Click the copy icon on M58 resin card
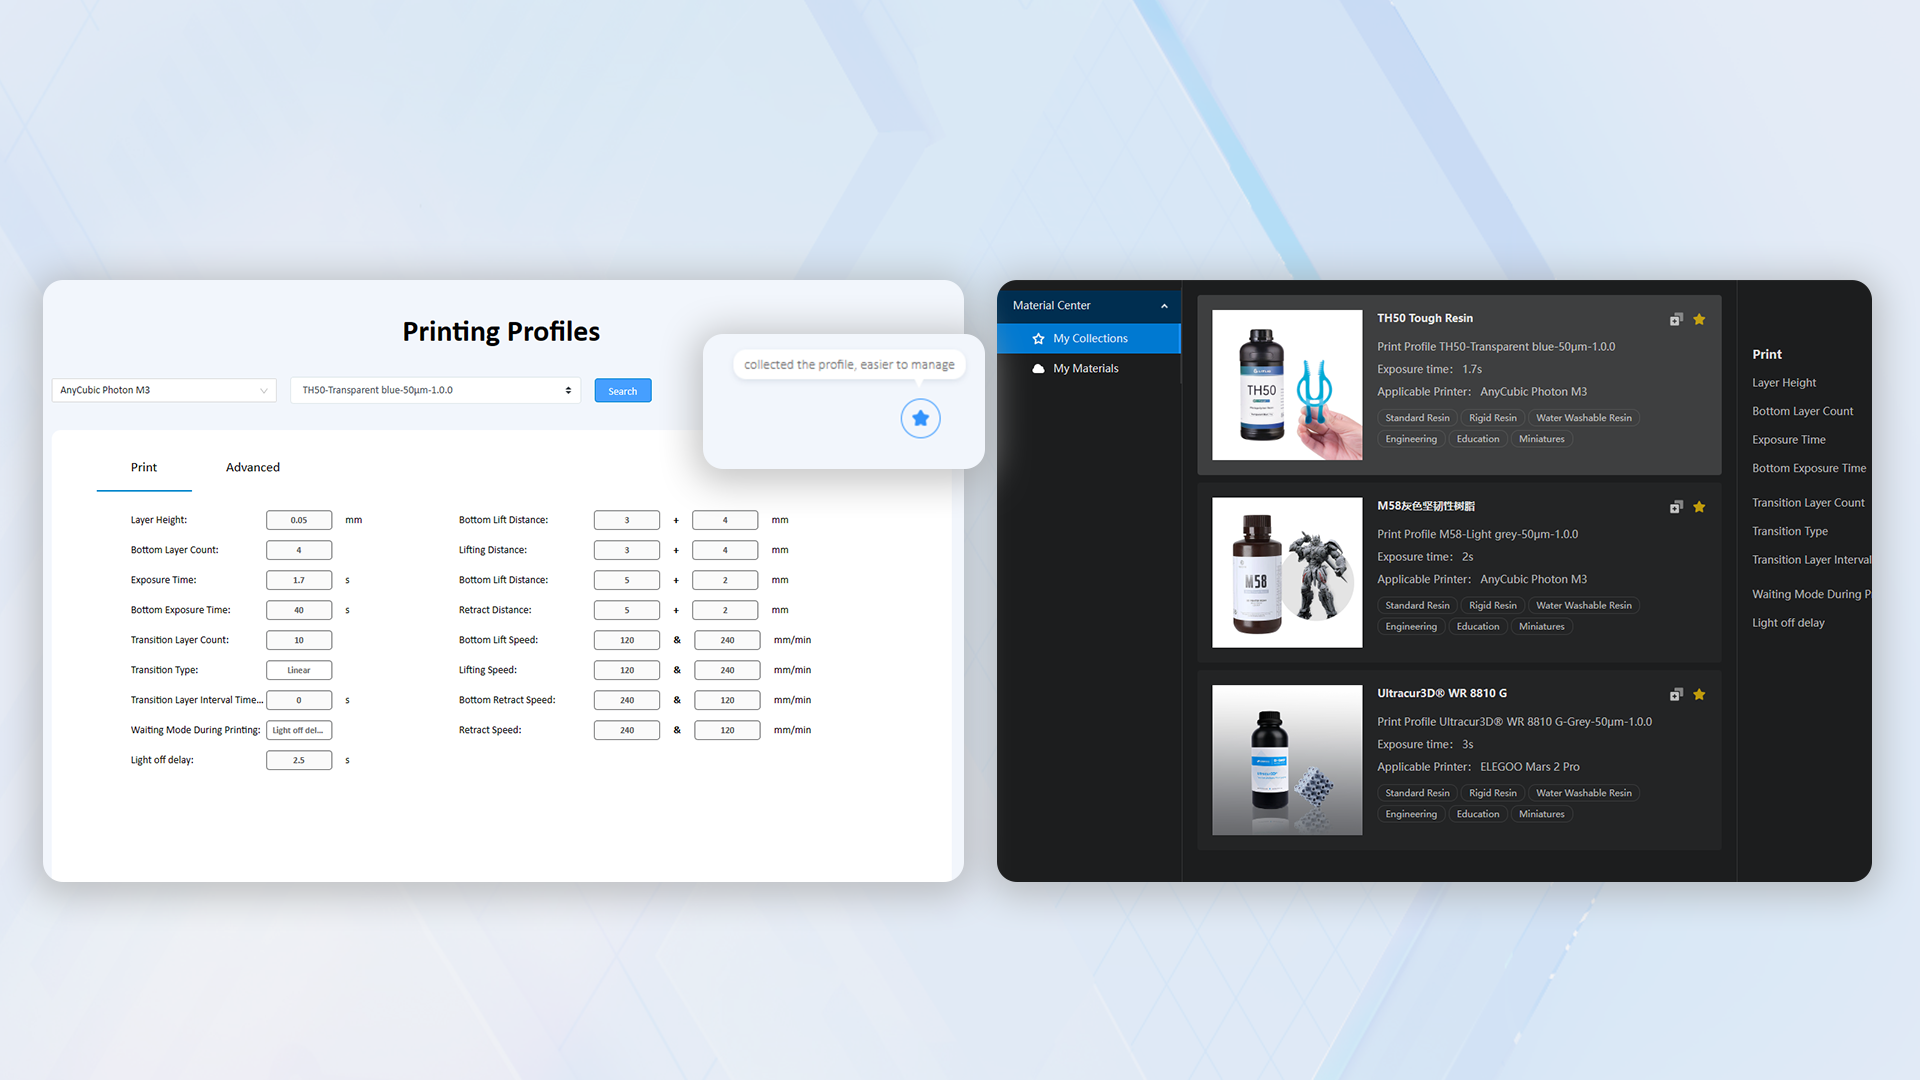This screenshot has height=1080, width=1920. (1676, 507)
